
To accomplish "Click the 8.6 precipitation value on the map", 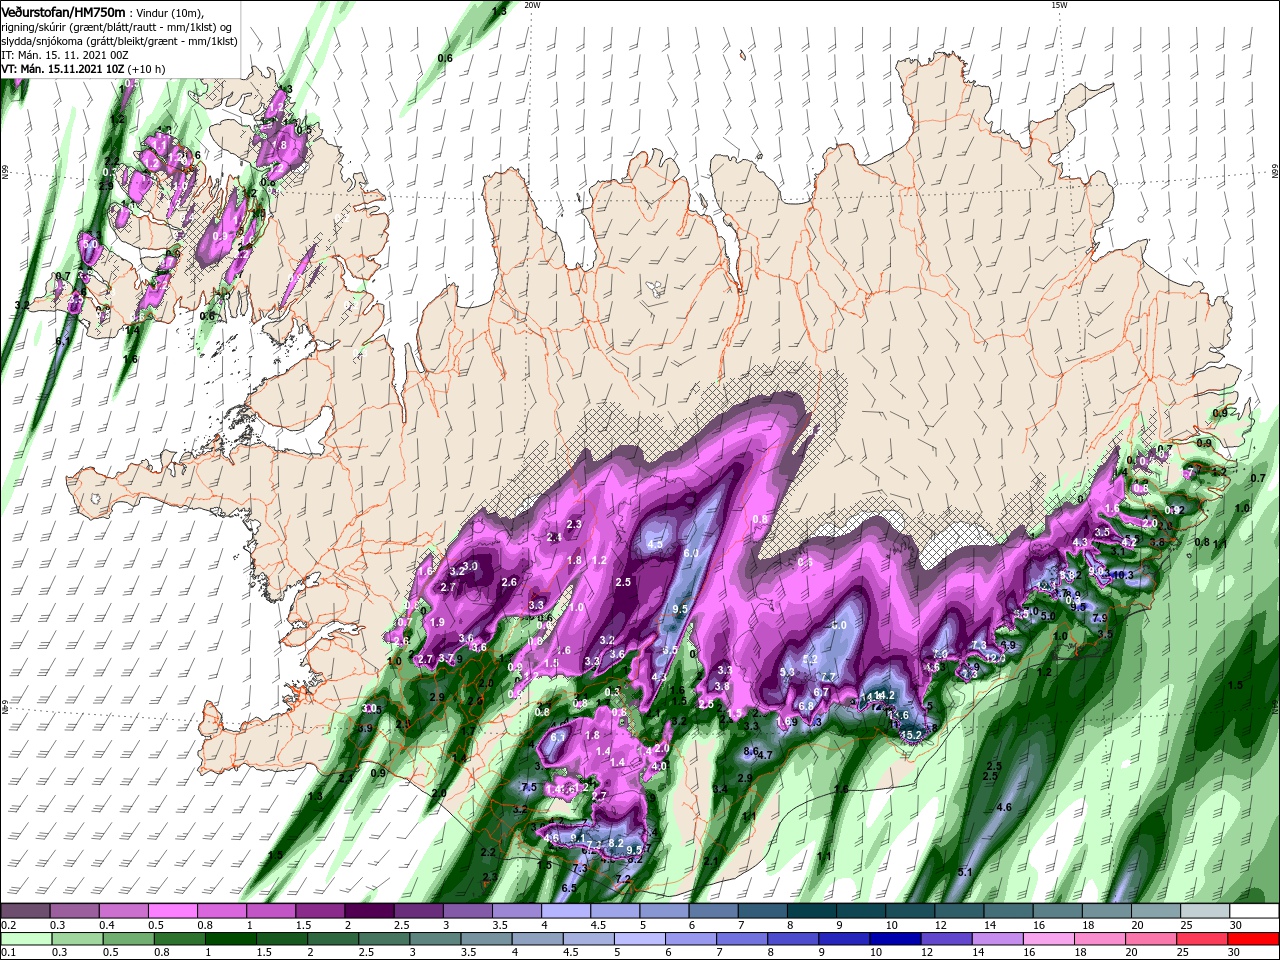I will (751, 750).
